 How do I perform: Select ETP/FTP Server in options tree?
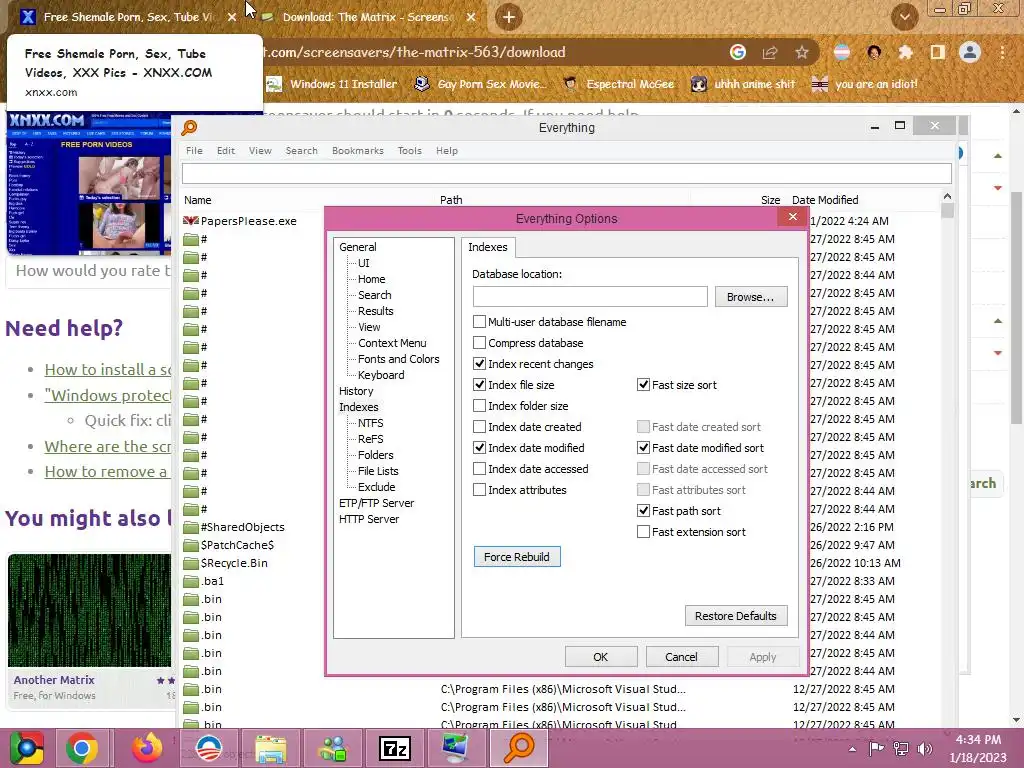pos(376,503)
